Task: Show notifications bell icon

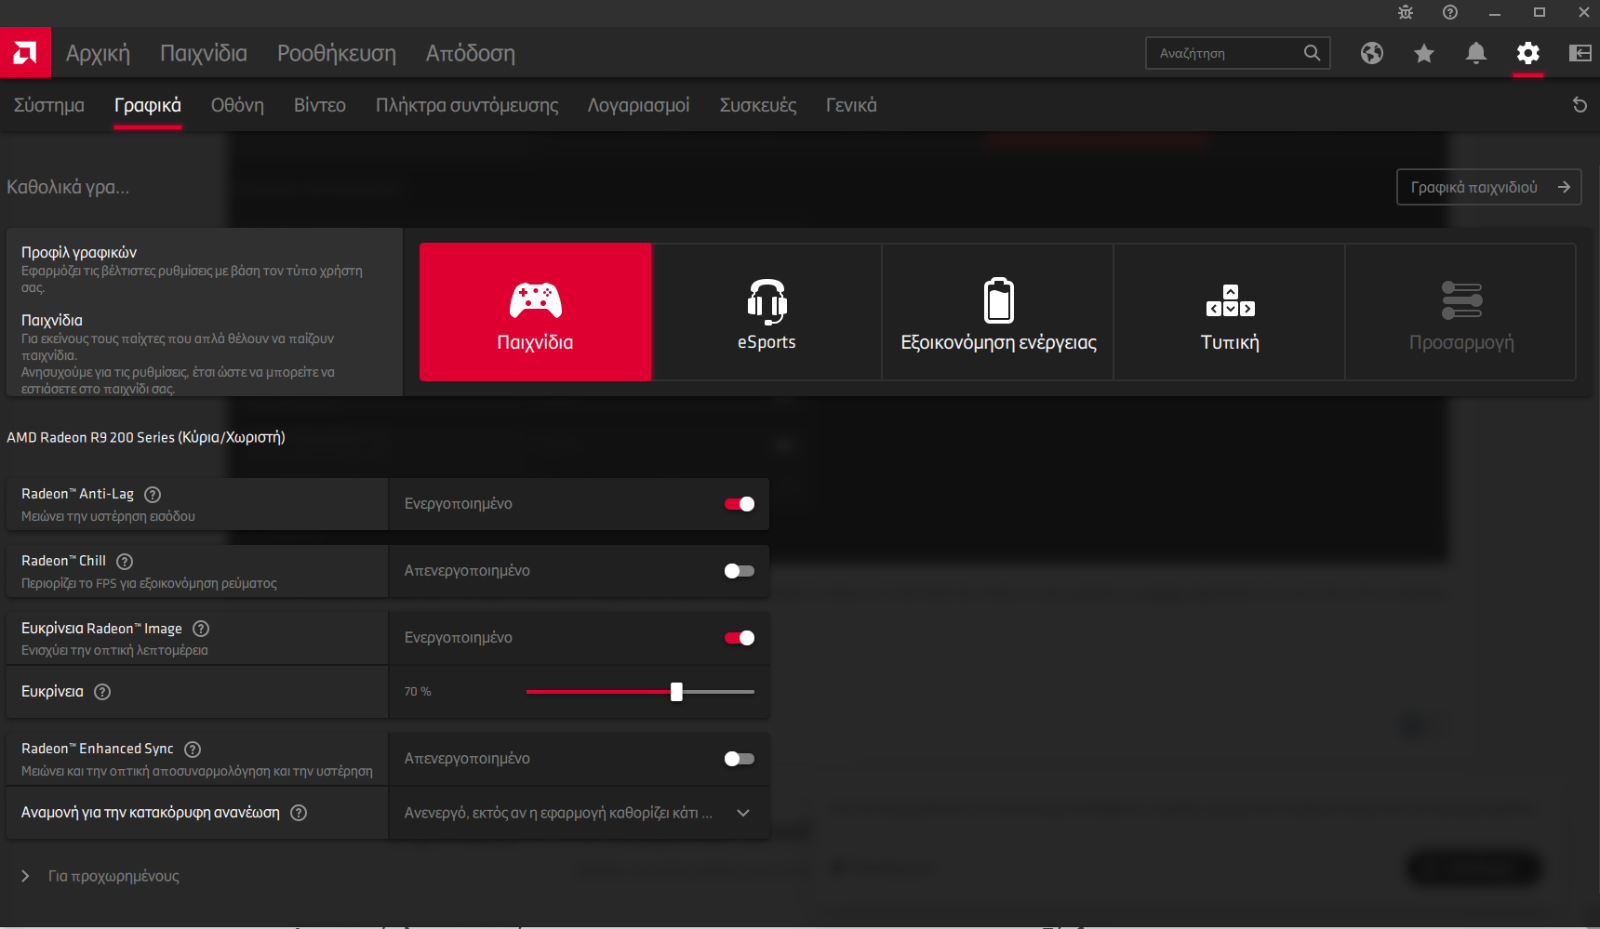Action: coord(1476,53)
